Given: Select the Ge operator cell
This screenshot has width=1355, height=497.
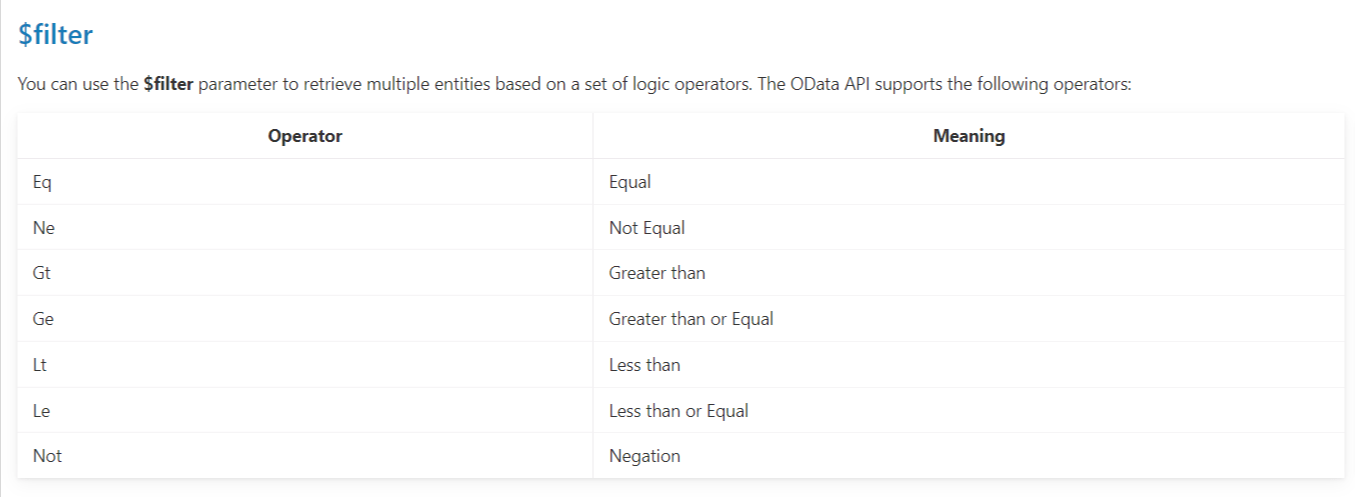Looking at the screenshot, I should point(43,319).
